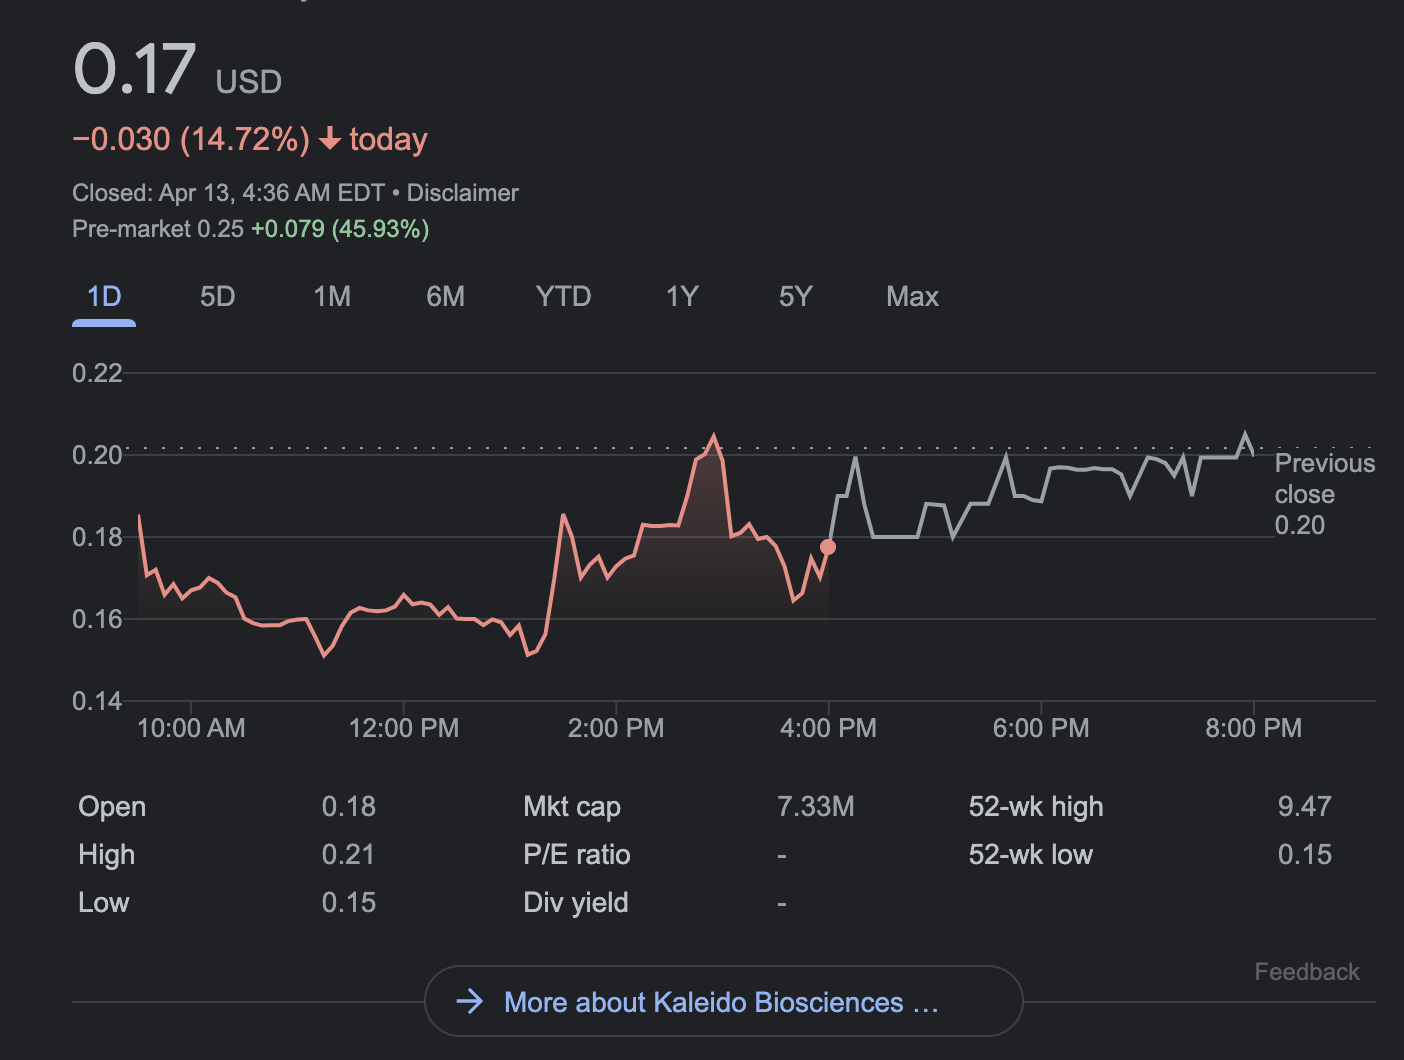Screen dimensions: 1404x1060
Task: Click the 2:00 PM axis label
Action: [616, 728]
